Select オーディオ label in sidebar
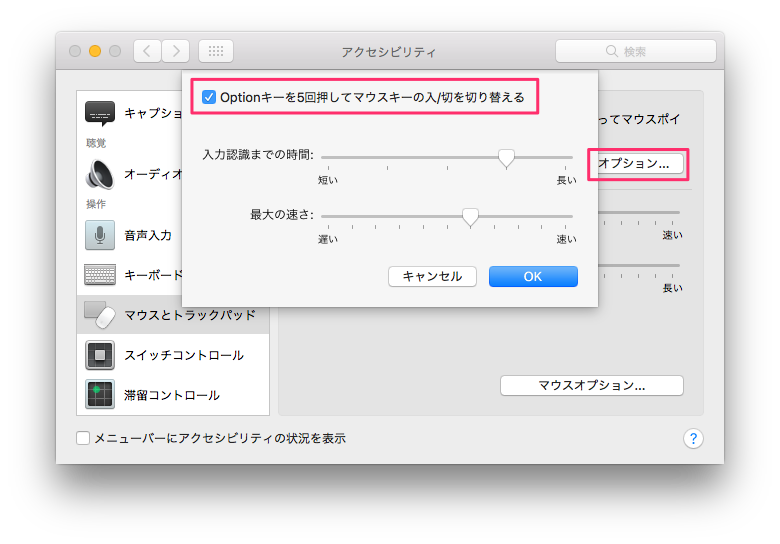The width and height of the screenshot is (780, 544). [153, 174]
